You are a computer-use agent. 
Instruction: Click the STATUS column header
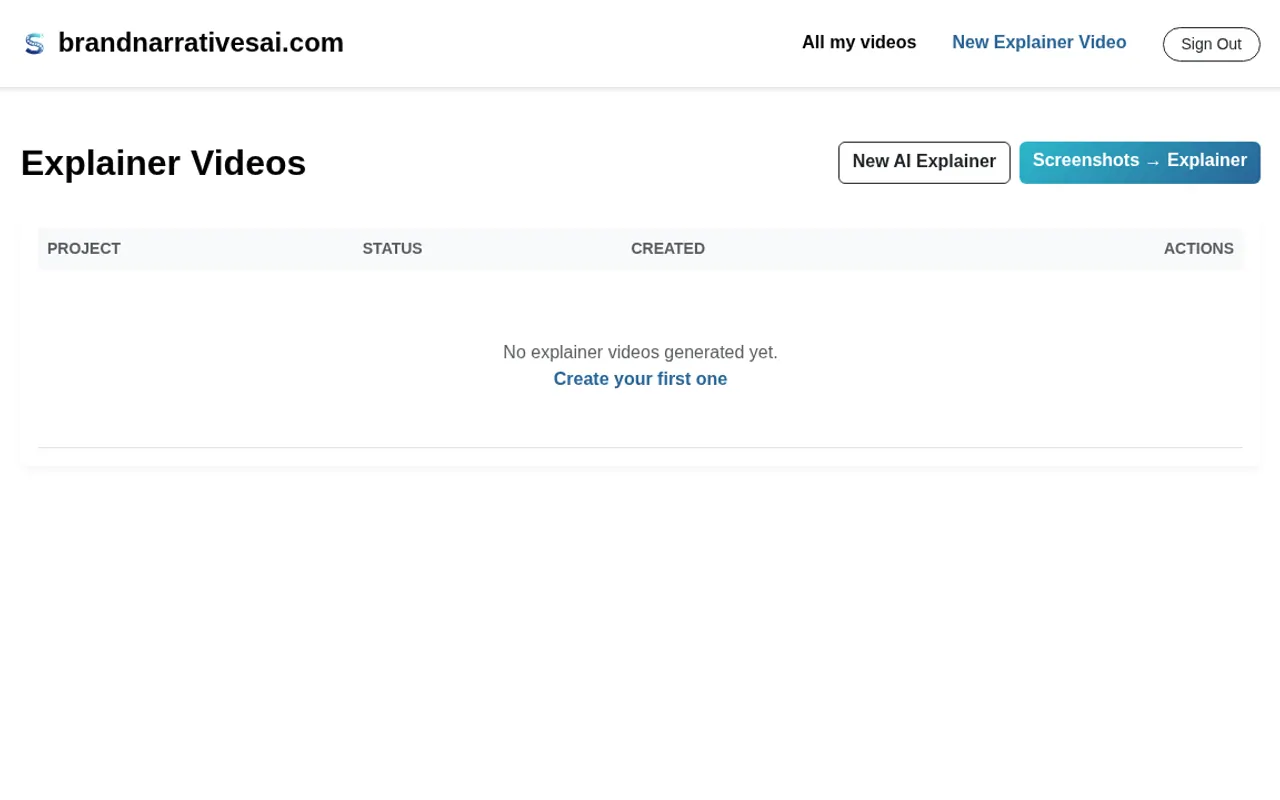tap(392, 249)
